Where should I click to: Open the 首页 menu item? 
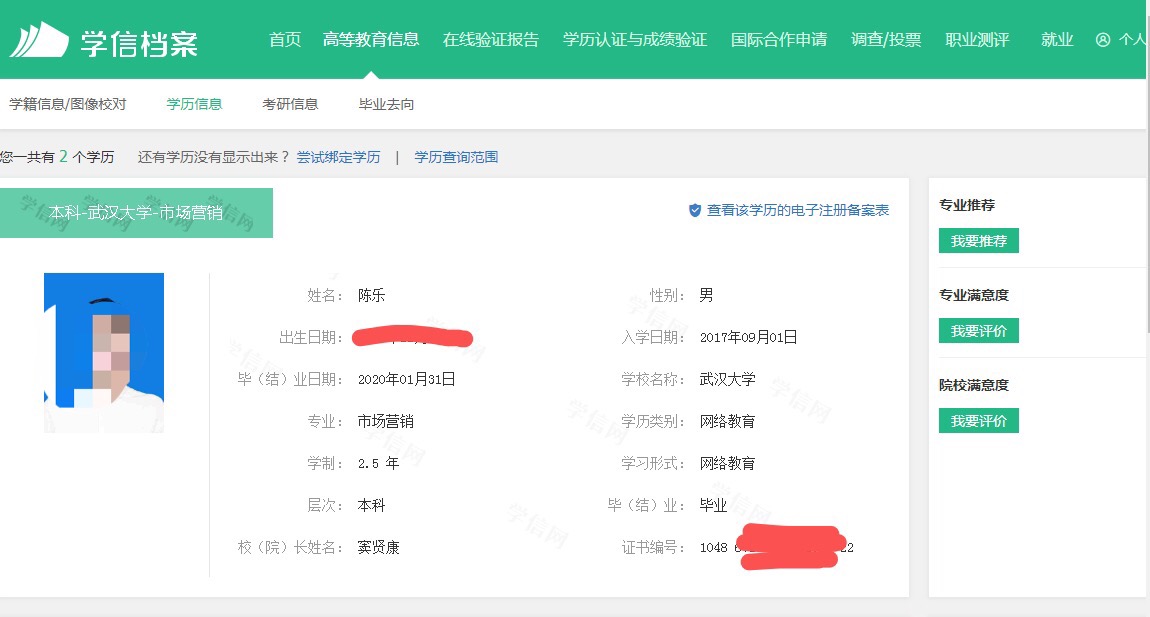coord(284,39)
